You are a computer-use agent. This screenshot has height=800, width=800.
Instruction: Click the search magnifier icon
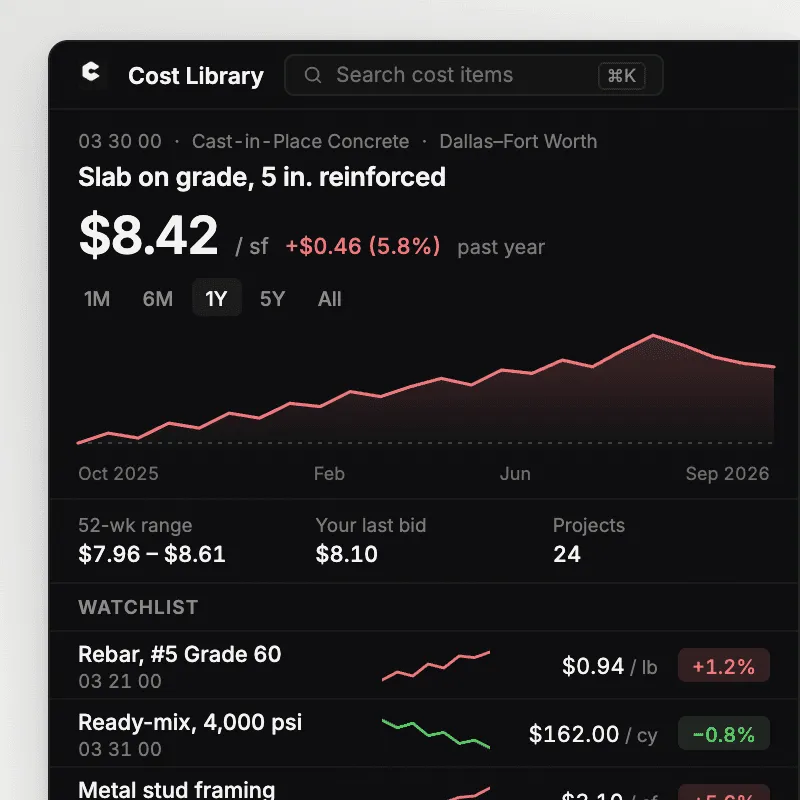tap(313, 75)
